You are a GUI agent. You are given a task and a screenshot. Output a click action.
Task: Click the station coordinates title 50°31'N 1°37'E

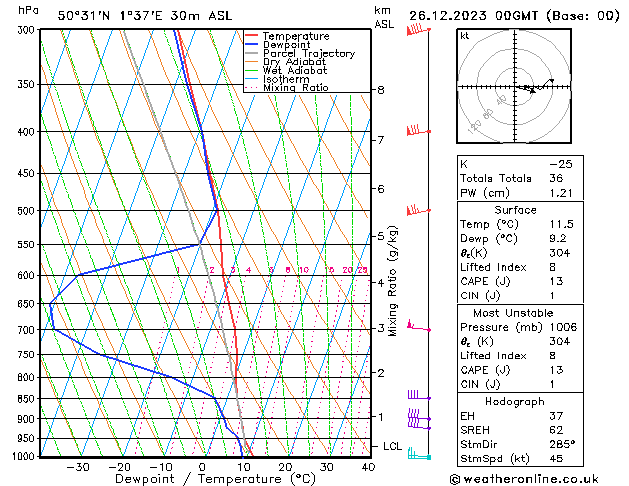point(110,16)
